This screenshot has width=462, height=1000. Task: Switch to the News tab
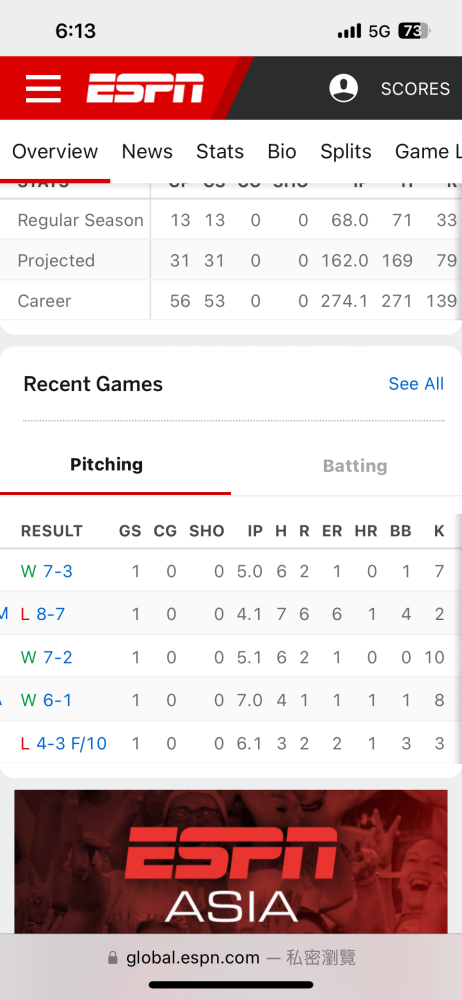click(x=147, y=151)
